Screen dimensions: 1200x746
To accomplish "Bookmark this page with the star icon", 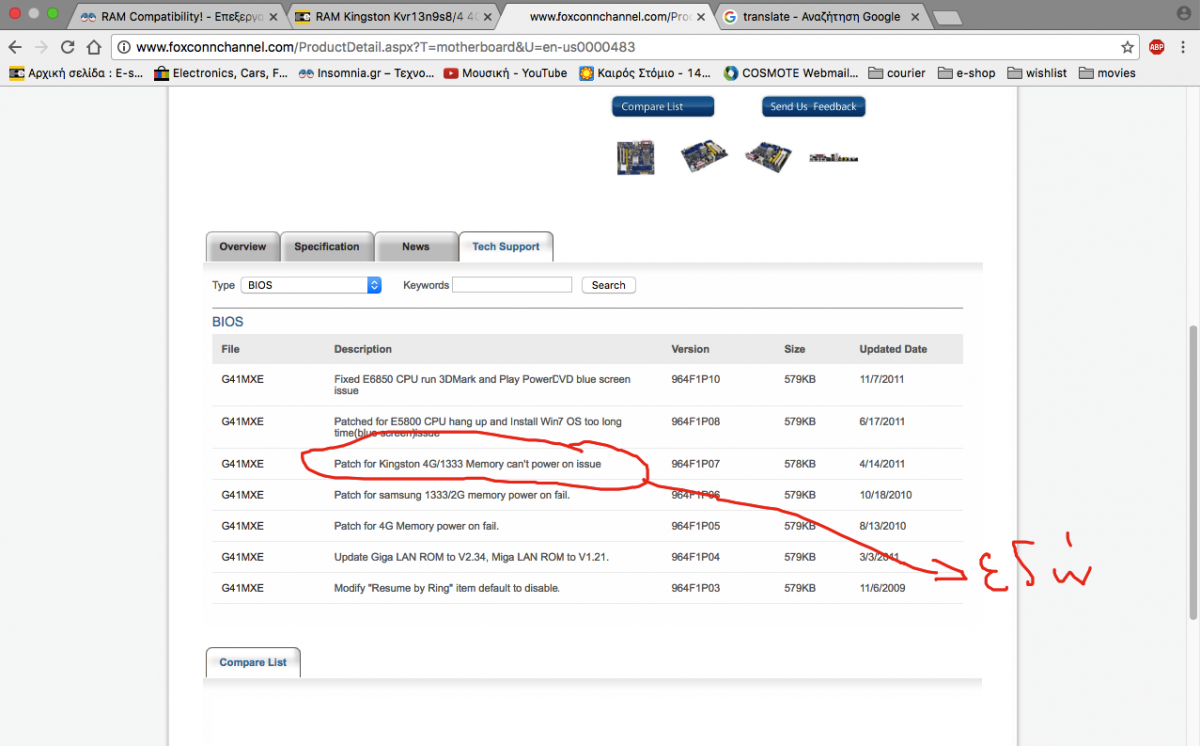I will (x=1127, y=47).
